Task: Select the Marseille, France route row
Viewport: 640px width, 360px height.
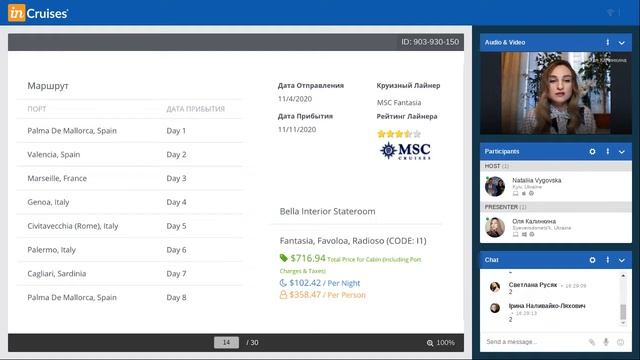Action: point(130,178)
